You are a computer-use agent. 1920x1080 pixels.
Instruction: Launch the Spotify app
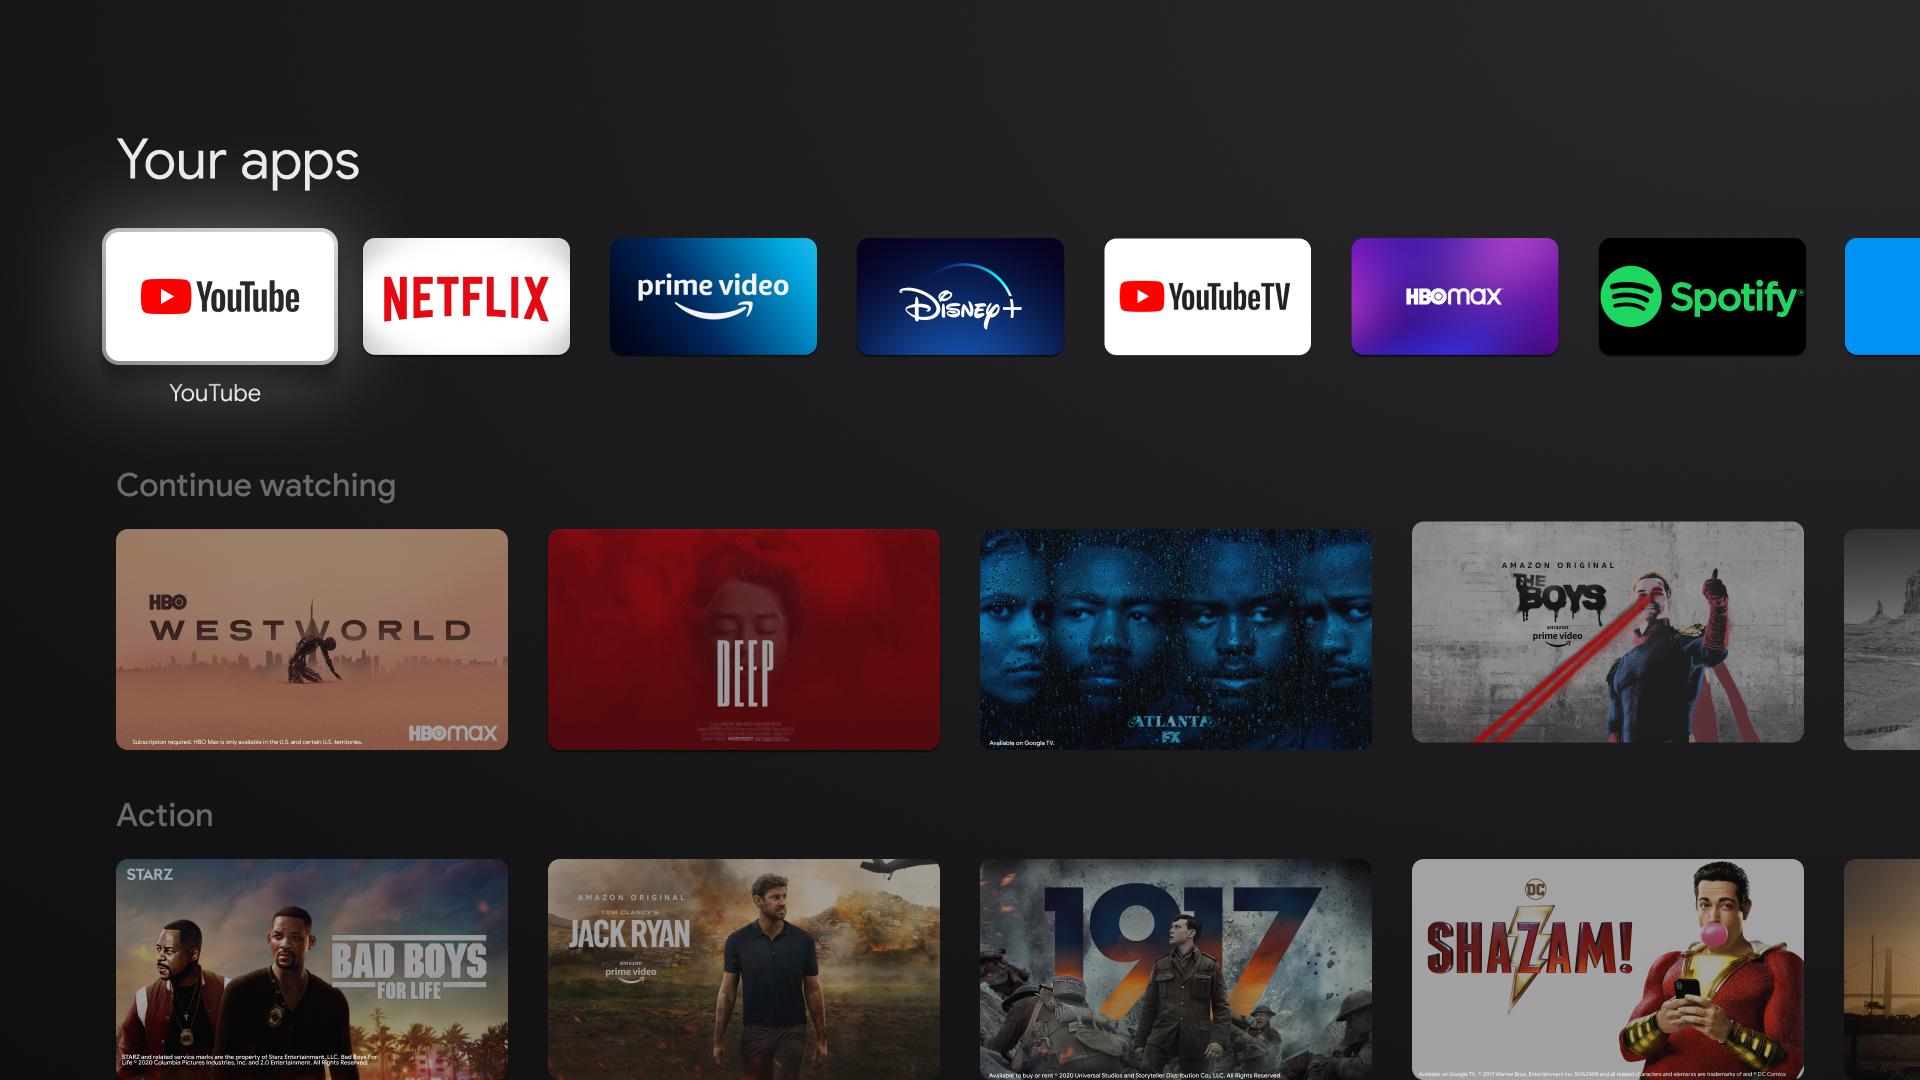coord(1700,297)
